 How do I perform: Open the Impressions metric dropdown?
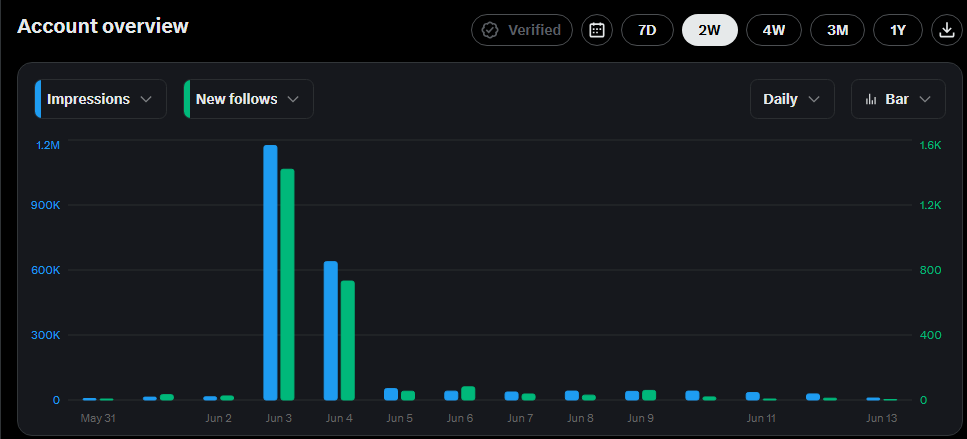coord(101,99)
